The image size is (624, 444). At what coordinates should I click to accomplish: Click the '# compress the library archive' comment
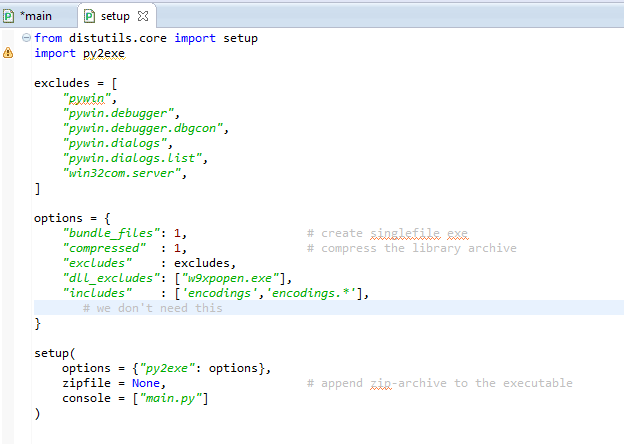coord(412,248)
